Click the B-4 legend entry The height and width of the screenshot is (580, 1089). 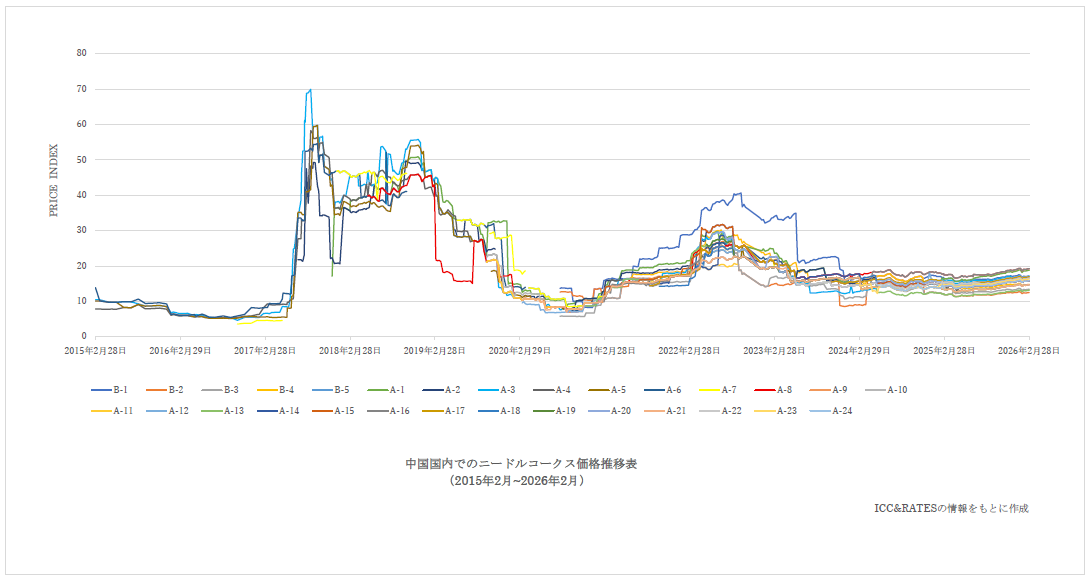[x=274, y=390]
